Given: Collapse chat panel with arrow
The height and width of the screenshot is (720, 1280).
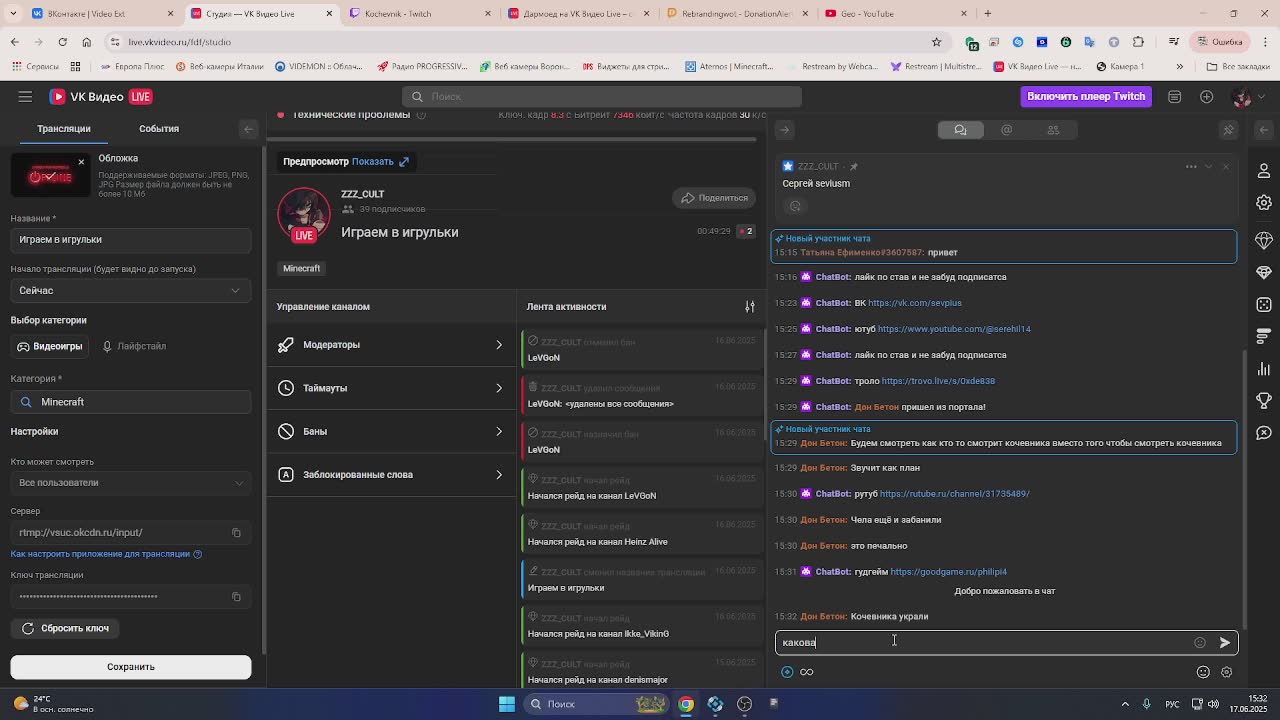Looking at the screenshot, I should (785, 129).
